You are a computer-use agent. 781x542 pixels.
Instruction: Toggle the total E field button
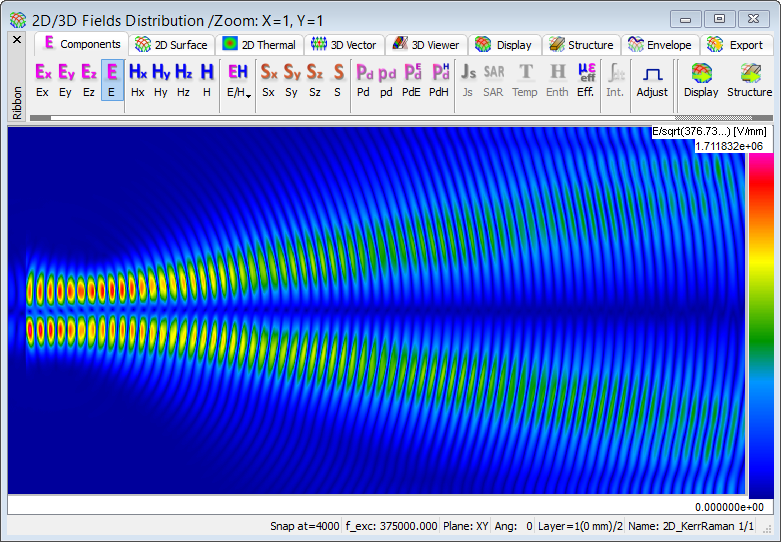point(112,79)
